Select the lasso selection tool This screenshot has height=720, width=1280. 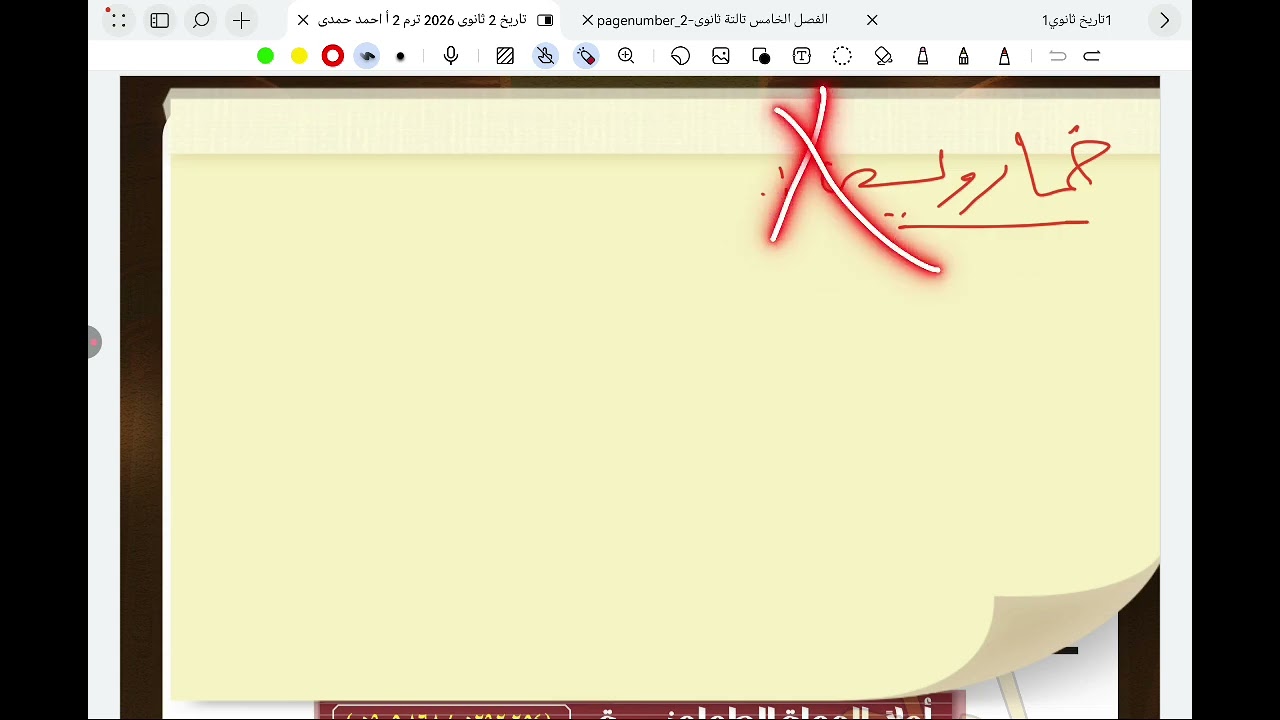pyautogui.click(x=842, y=56)
